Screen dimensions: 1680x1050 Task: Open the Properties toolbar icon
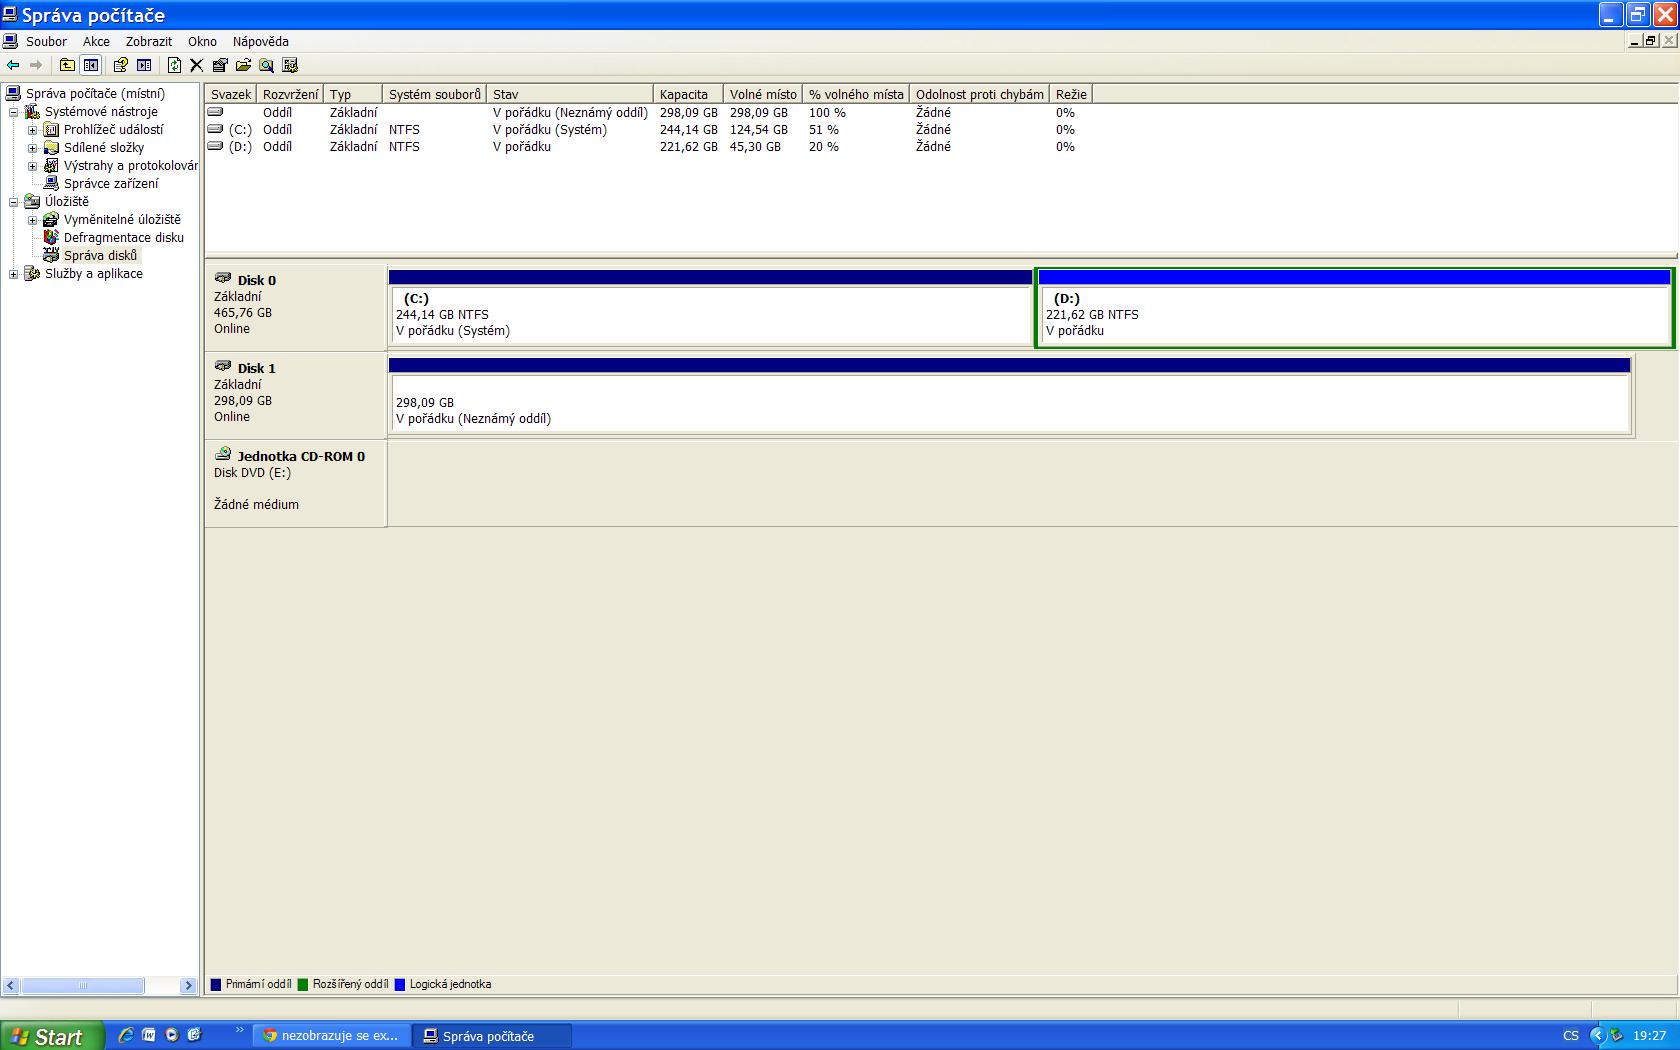tap(220, 65)
